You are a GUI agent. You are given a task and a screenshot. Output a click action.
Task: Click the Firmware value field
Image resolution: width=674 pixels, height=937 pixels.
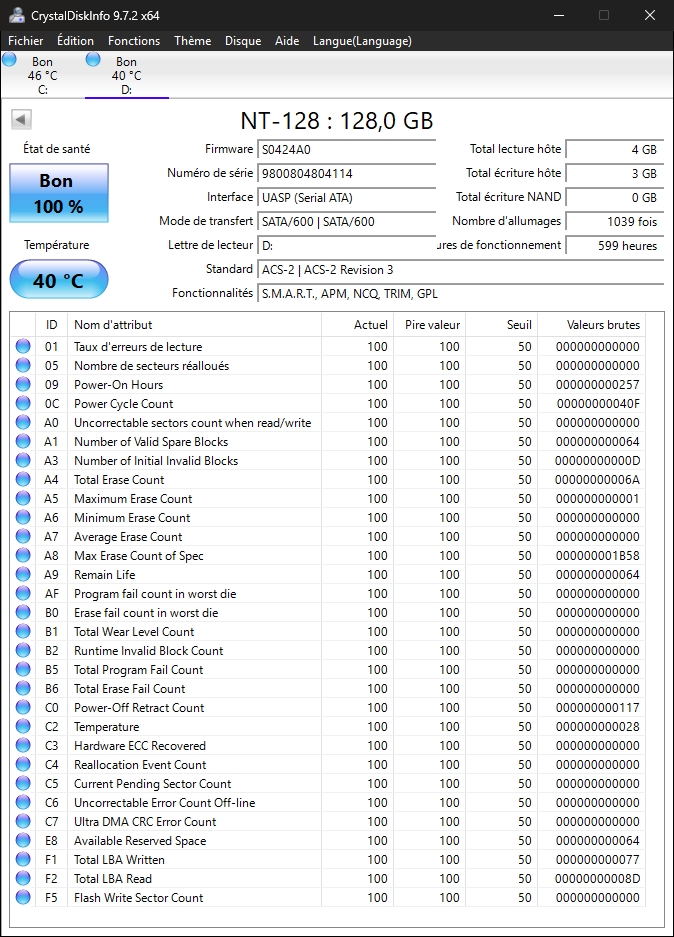(x=346, y=150)
